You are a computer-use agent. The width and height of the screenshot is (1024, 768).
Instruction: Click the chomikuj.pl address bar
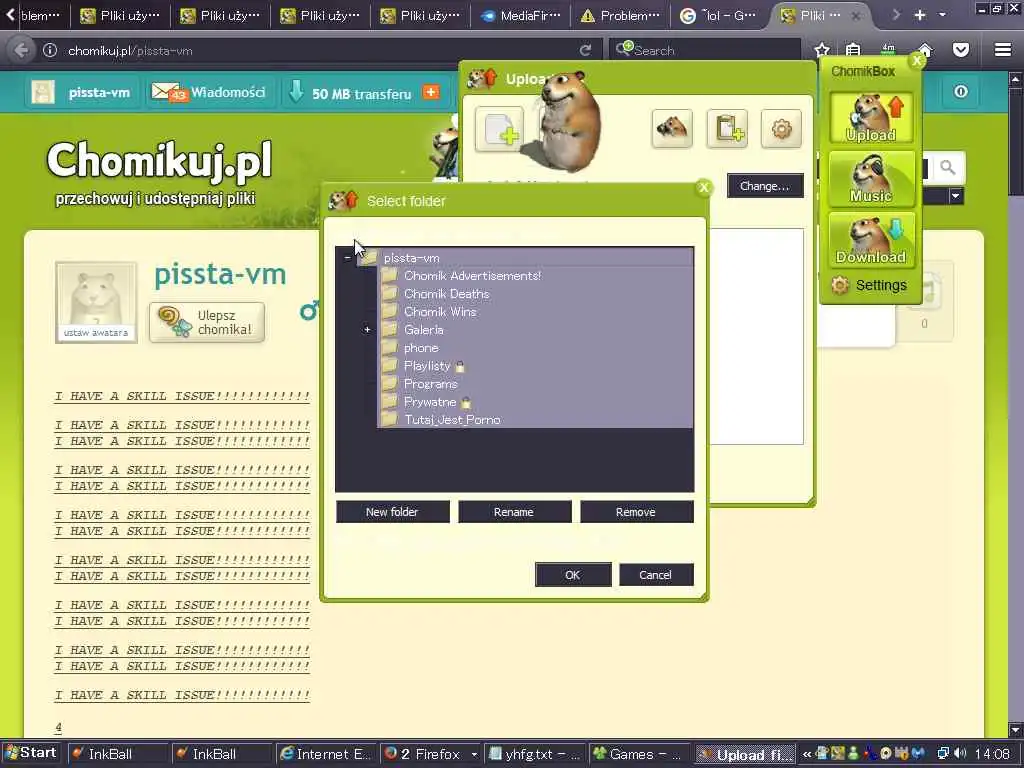point(313,50)
